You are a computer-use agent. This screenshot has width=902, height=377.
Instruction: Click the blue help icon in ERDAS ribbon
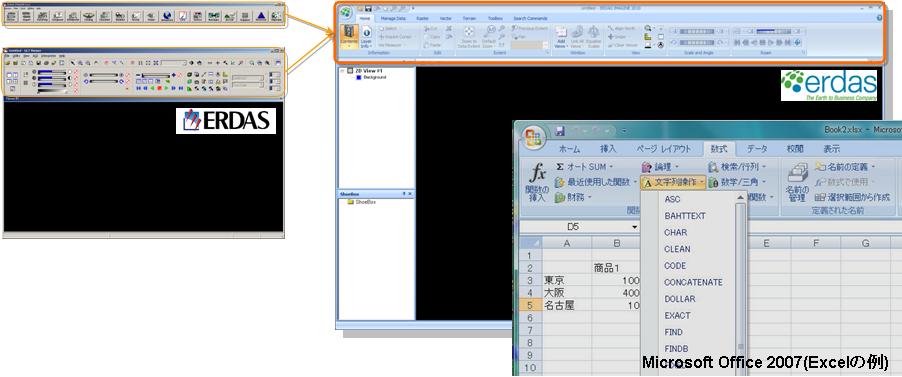tap(879, 18)
